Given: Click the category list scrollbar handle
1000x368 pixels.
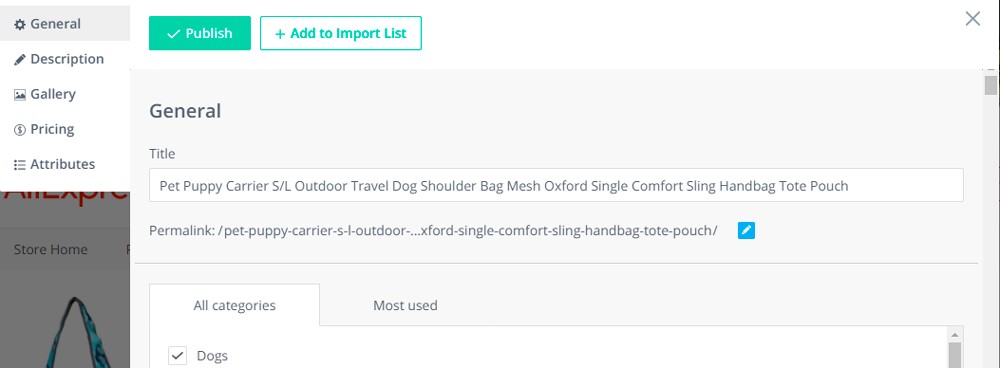Looking at the screenshot, I should (x=955, y=355).
